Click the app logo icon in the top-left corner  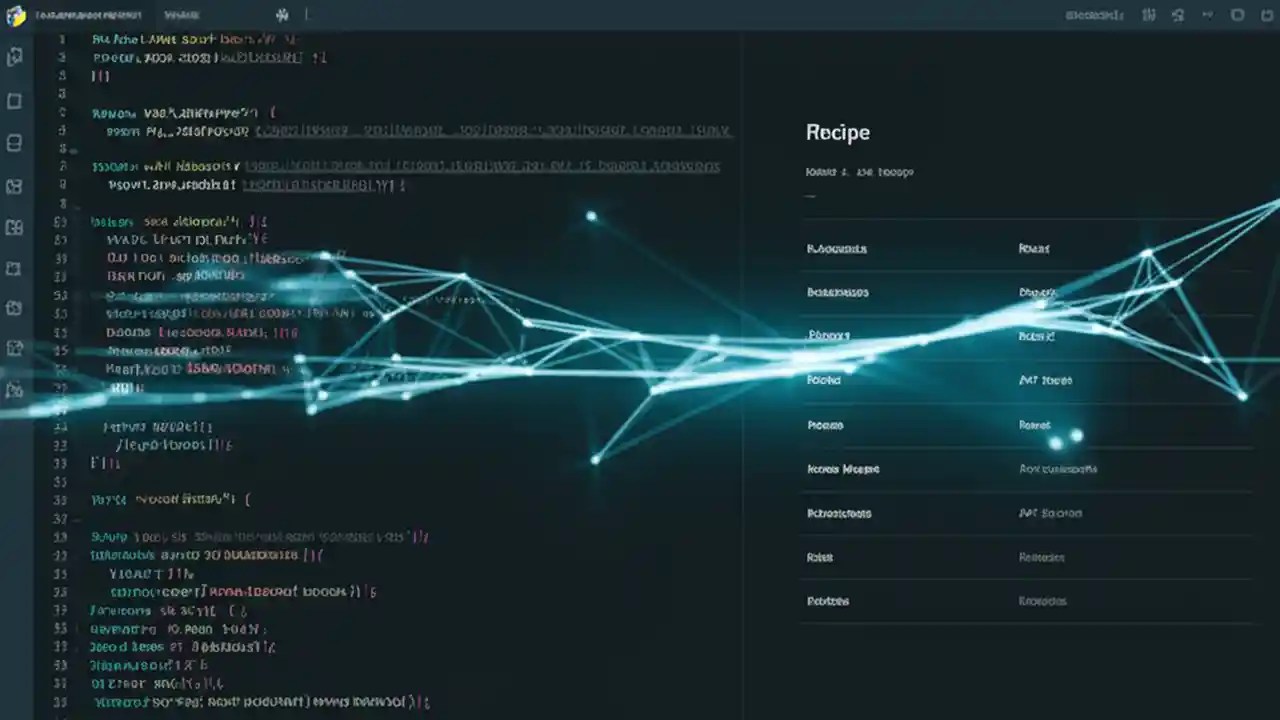coord(15,15)
